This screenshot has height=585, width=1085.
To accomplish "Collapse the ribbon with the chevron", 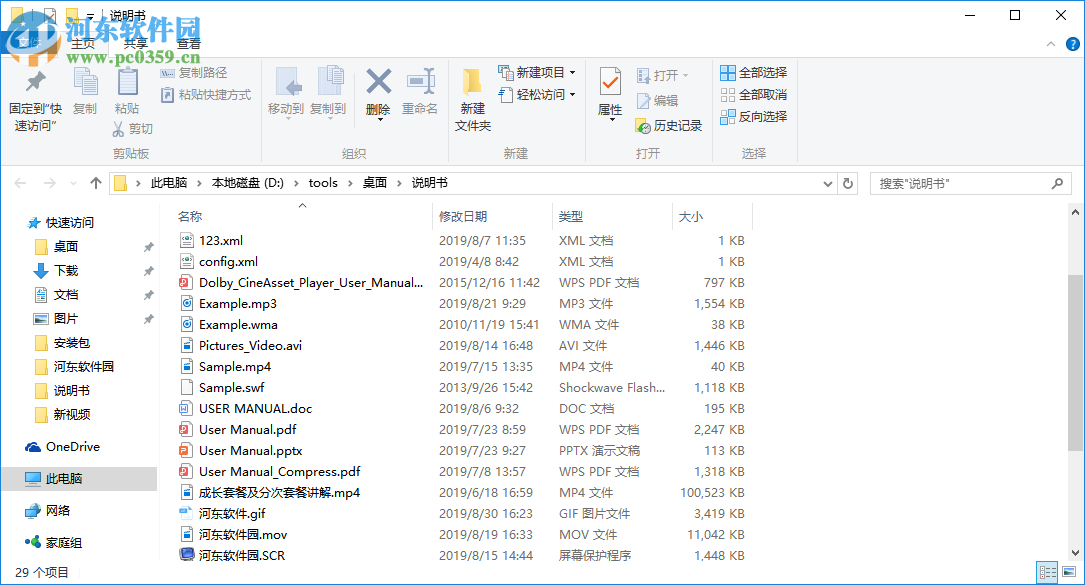I will click(x=1050, y=44).
